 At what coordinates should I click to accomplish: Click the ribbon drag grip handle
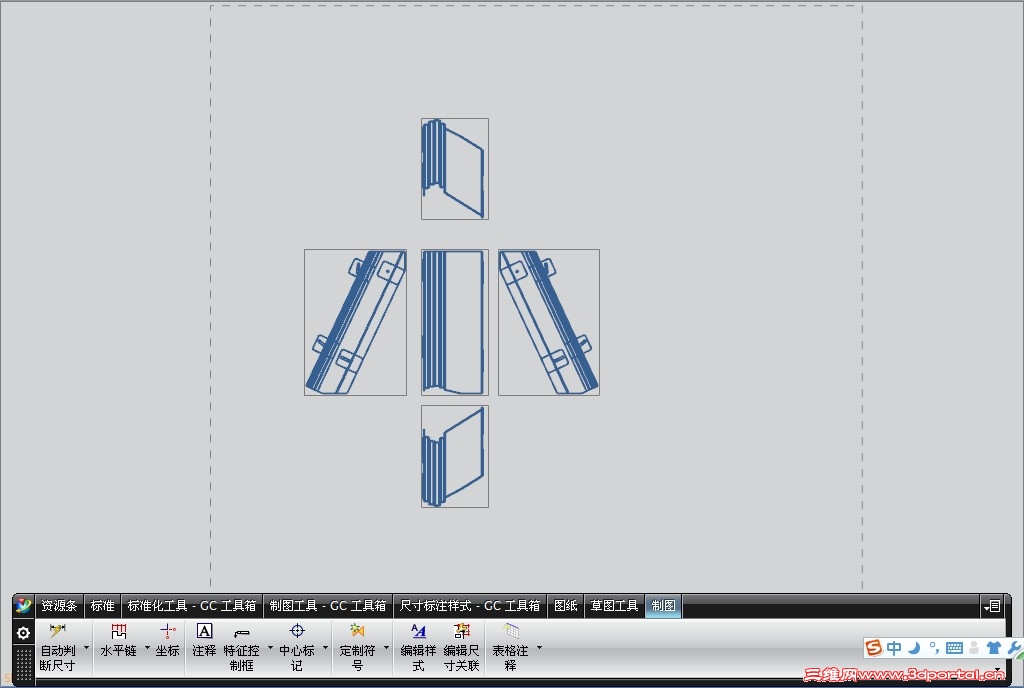[24, 665]
